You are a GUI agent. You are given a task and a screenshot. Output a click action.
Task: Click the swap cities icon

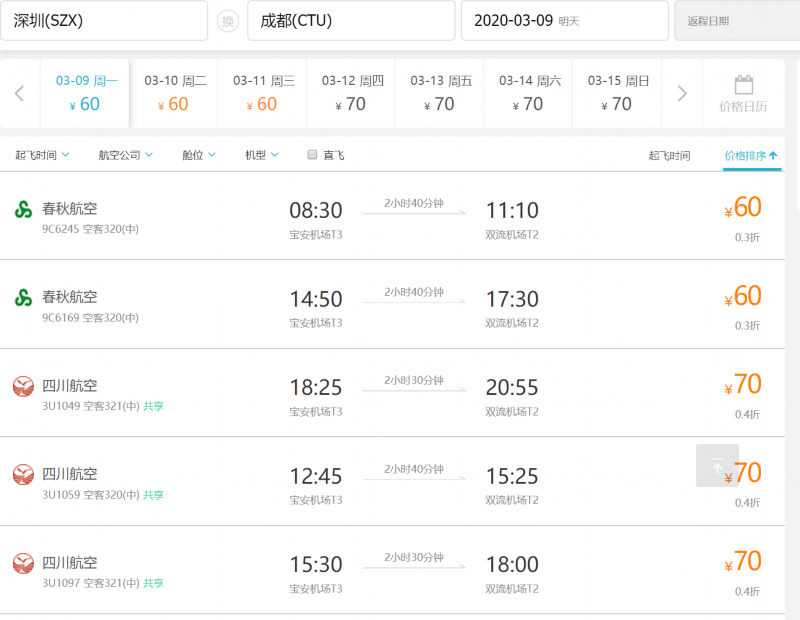tap(228, 21)
